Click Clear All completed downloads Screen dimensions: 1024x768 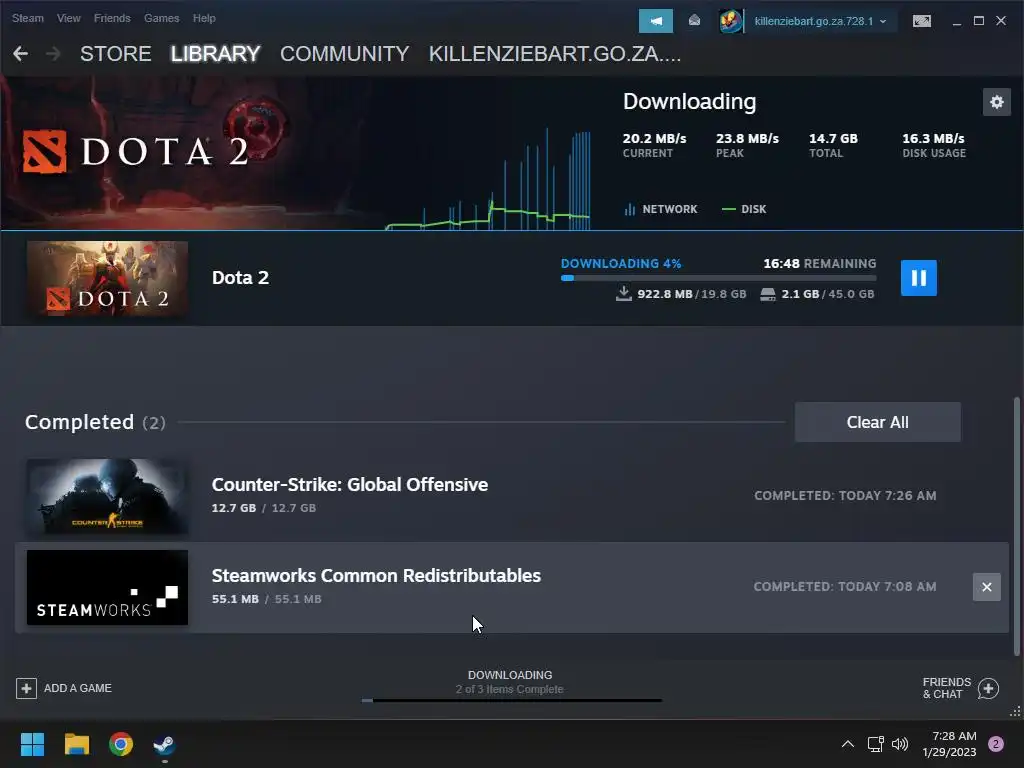click(877, 422)
